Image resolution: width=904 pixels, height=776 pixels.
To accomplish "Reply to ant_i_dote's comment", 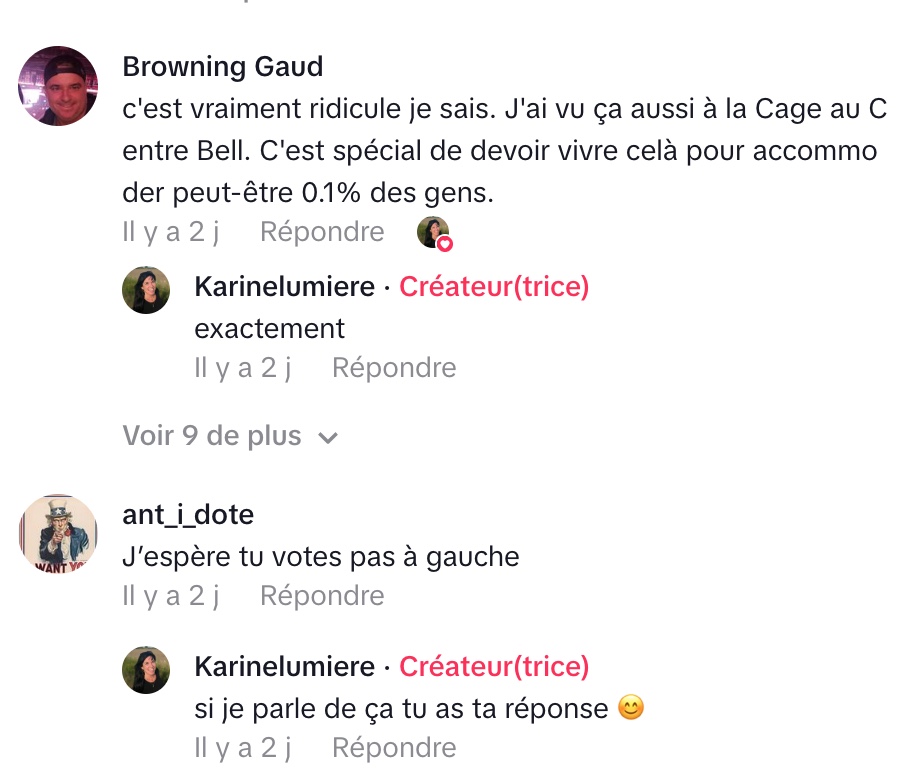I will (x=321, y=596).
